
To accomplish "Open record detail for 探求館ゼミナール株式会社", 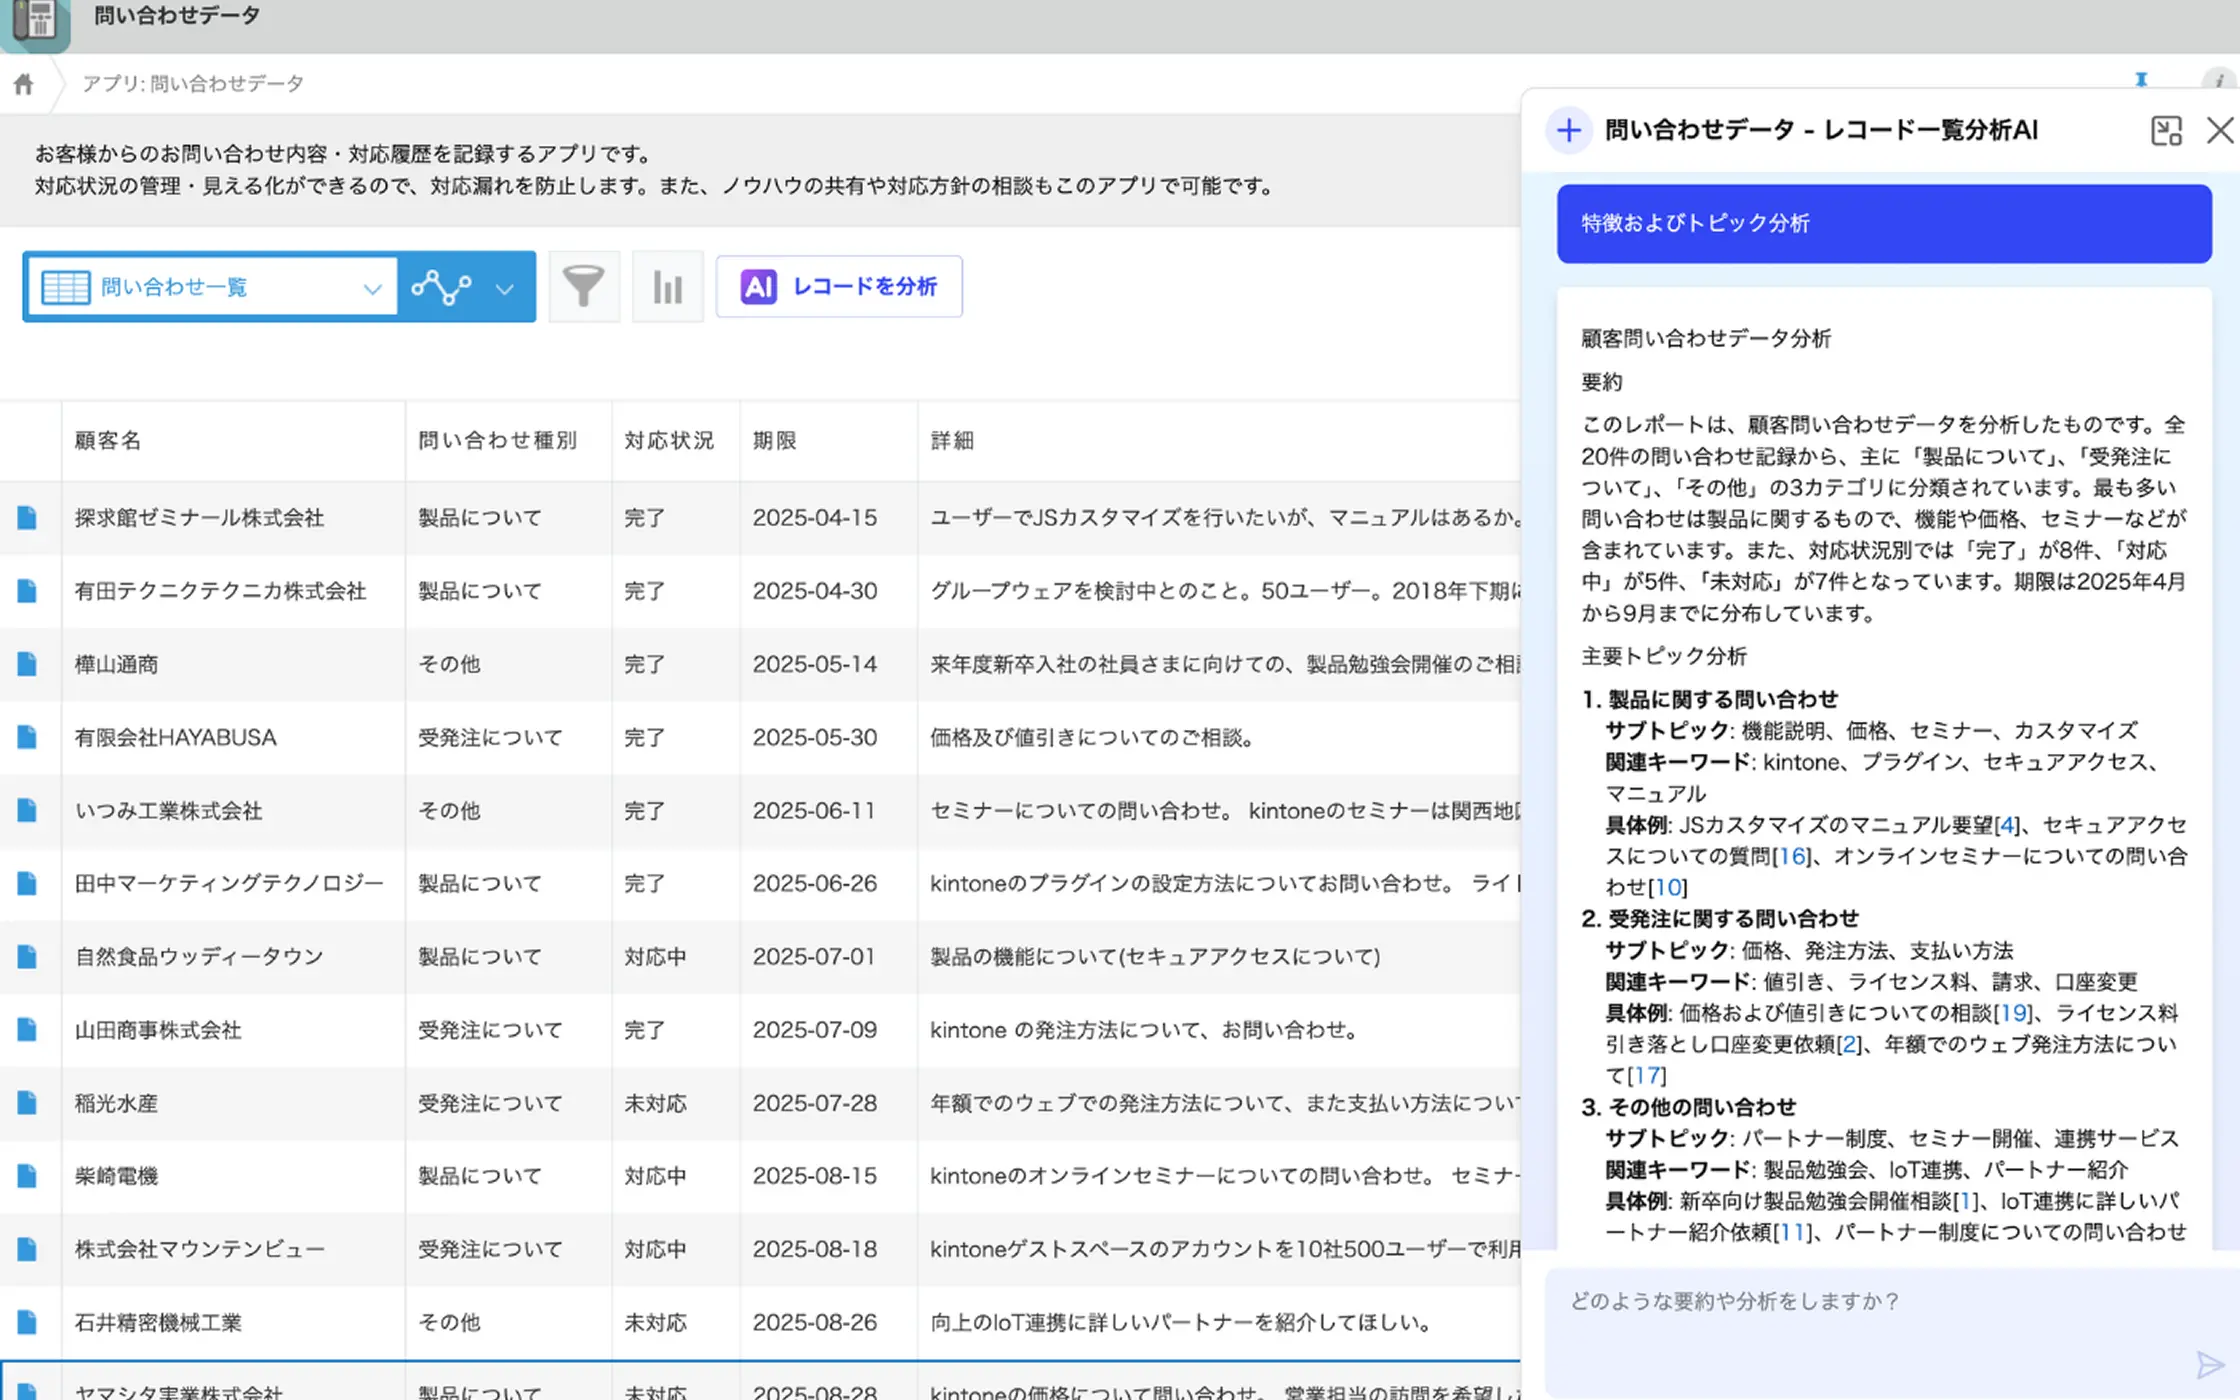I will (x=27, y=518).
